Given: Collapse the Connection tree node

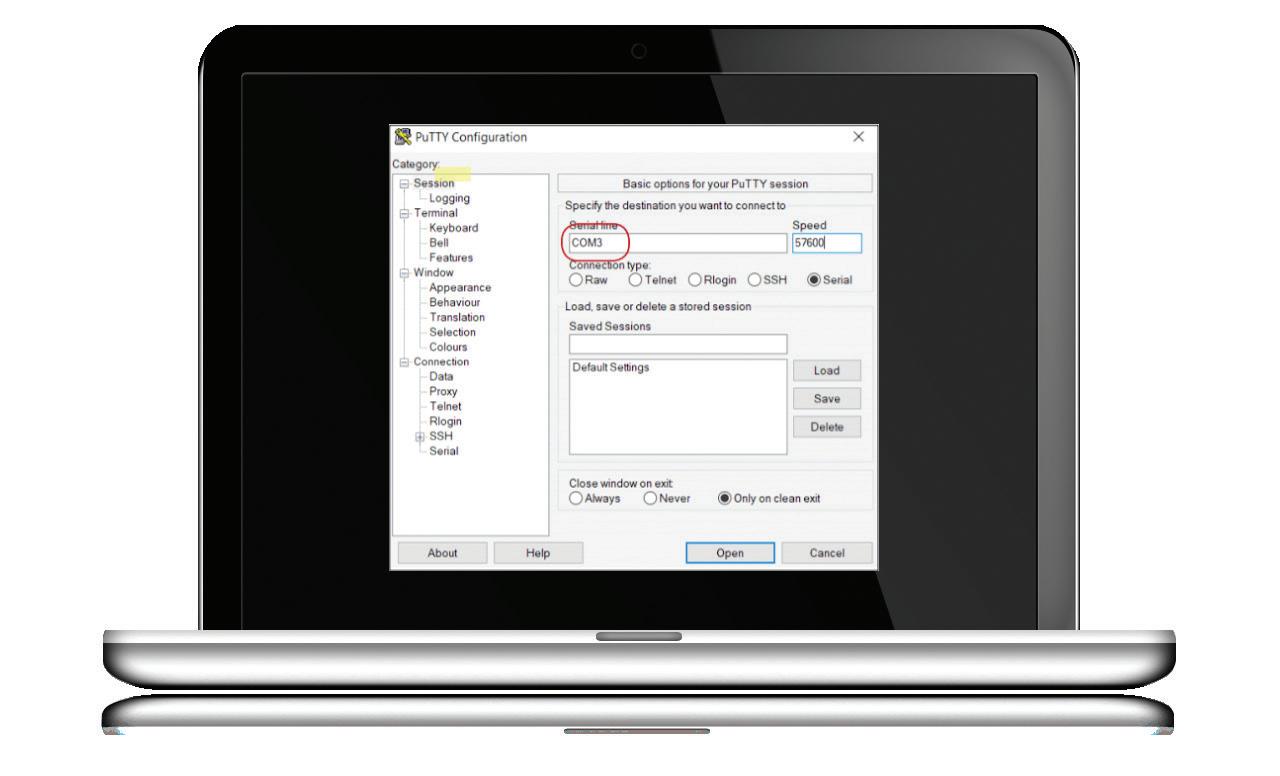Looking at the screenshot, I should click(x=404, y=362).
